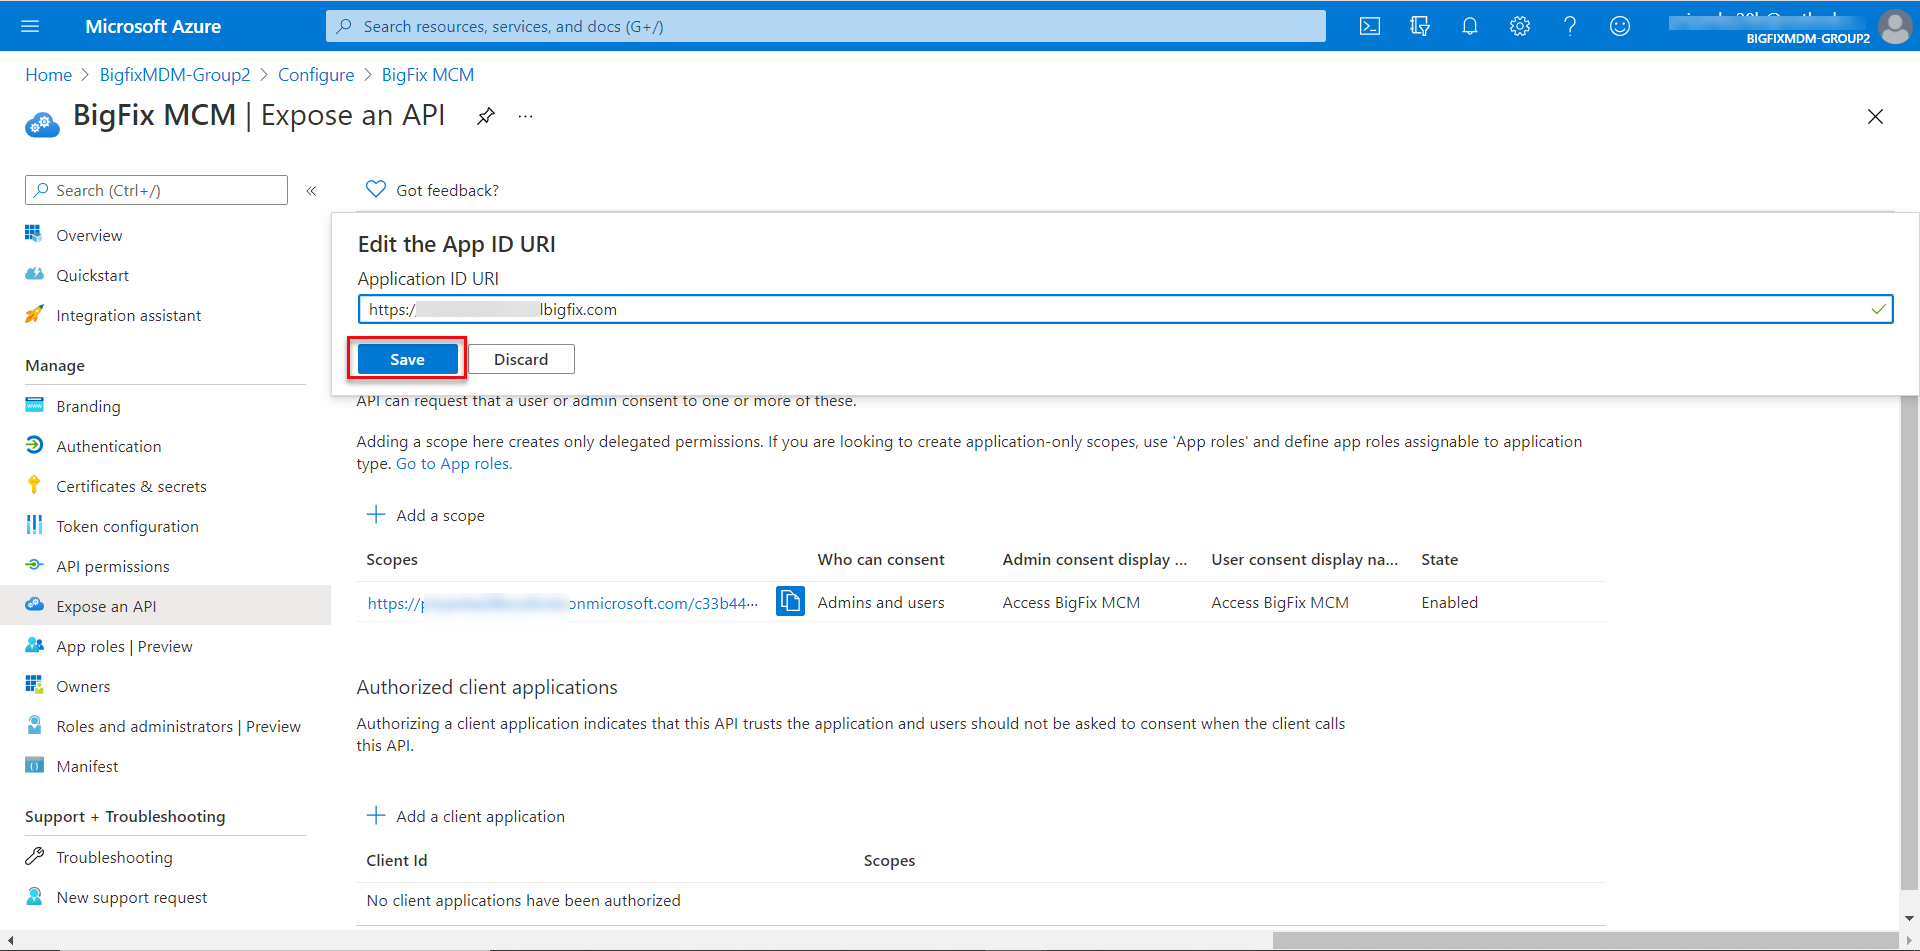Save the Application ID URI
This screenshot has height=951, width=1920.
click(407, 359)
